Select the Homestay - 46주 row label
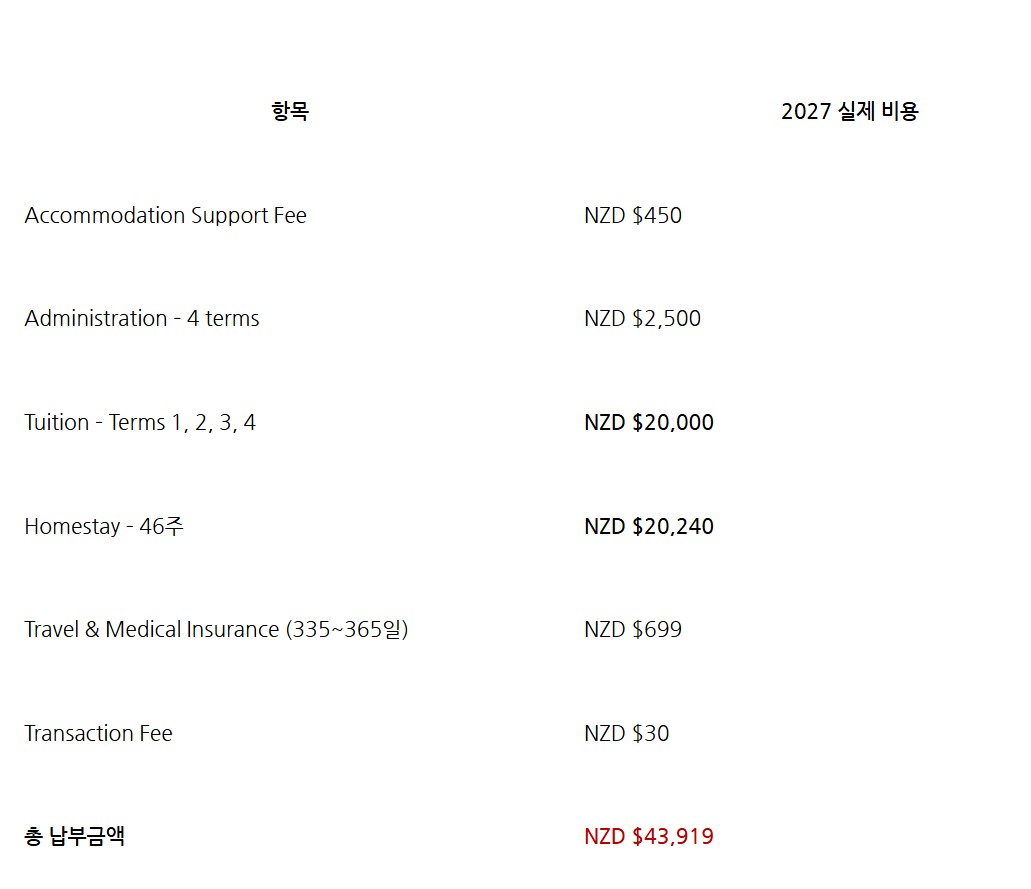 pyautogui.click(x=104, y=526)
